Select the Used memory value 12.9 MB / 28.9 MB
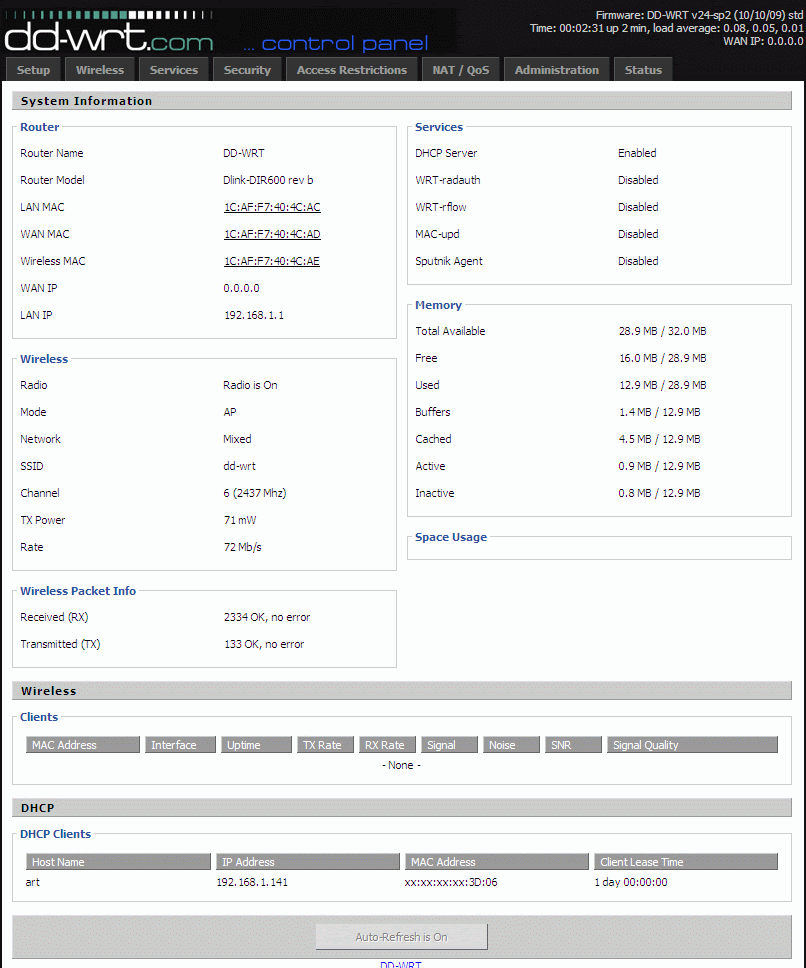The width and height of the screenshot is (806, 968). [x=663, y=385]
